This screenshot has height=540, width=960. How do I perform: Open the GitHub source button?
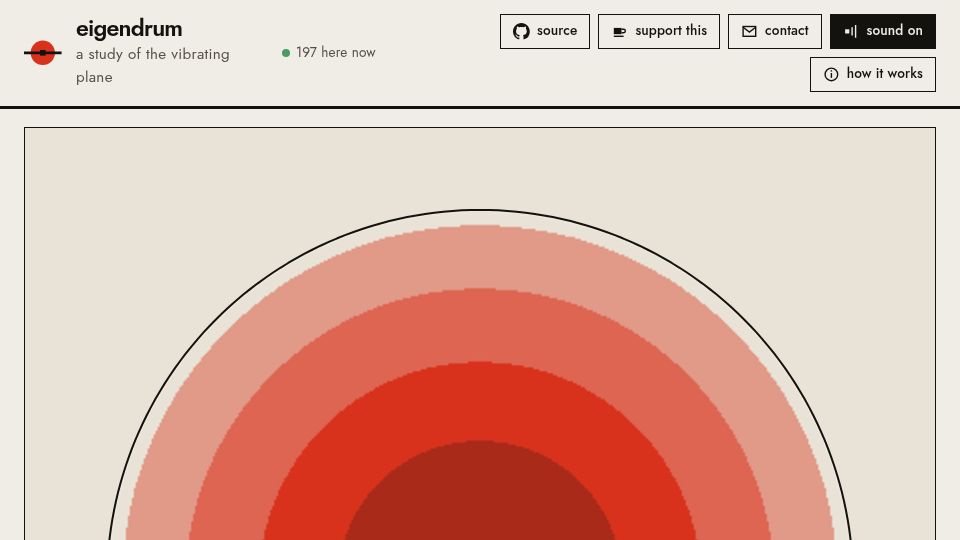click(x=545, y=31)
